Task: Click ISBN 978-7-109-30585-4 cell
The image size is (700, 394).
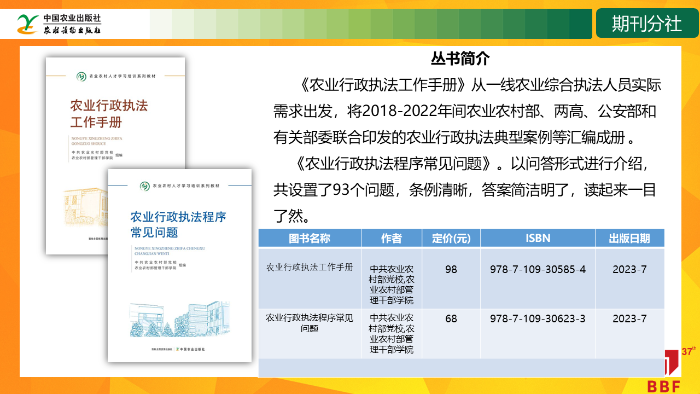Action: click(538, 269)
